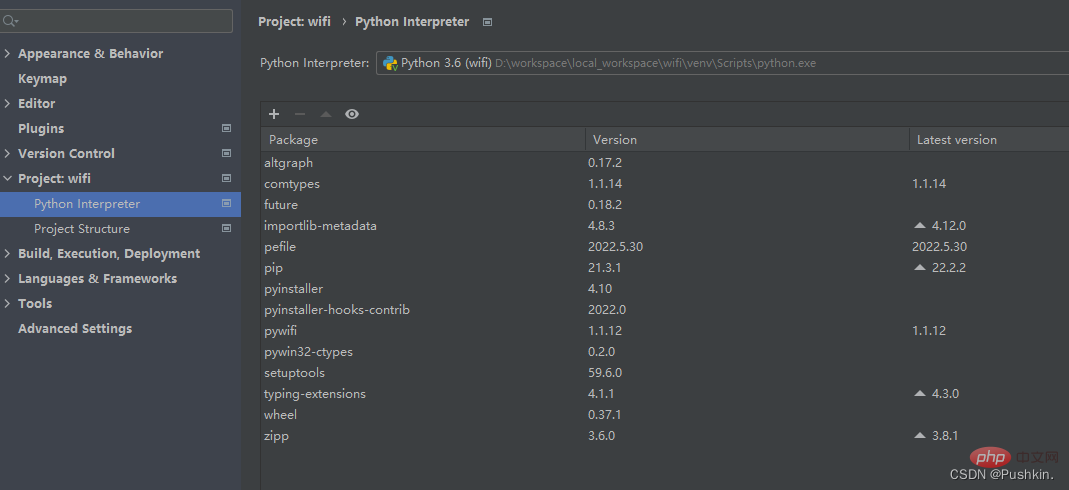Select the pywin32-ctypes package row
The height and width of the screenshot is (490, 1069).
pos(665,352)
